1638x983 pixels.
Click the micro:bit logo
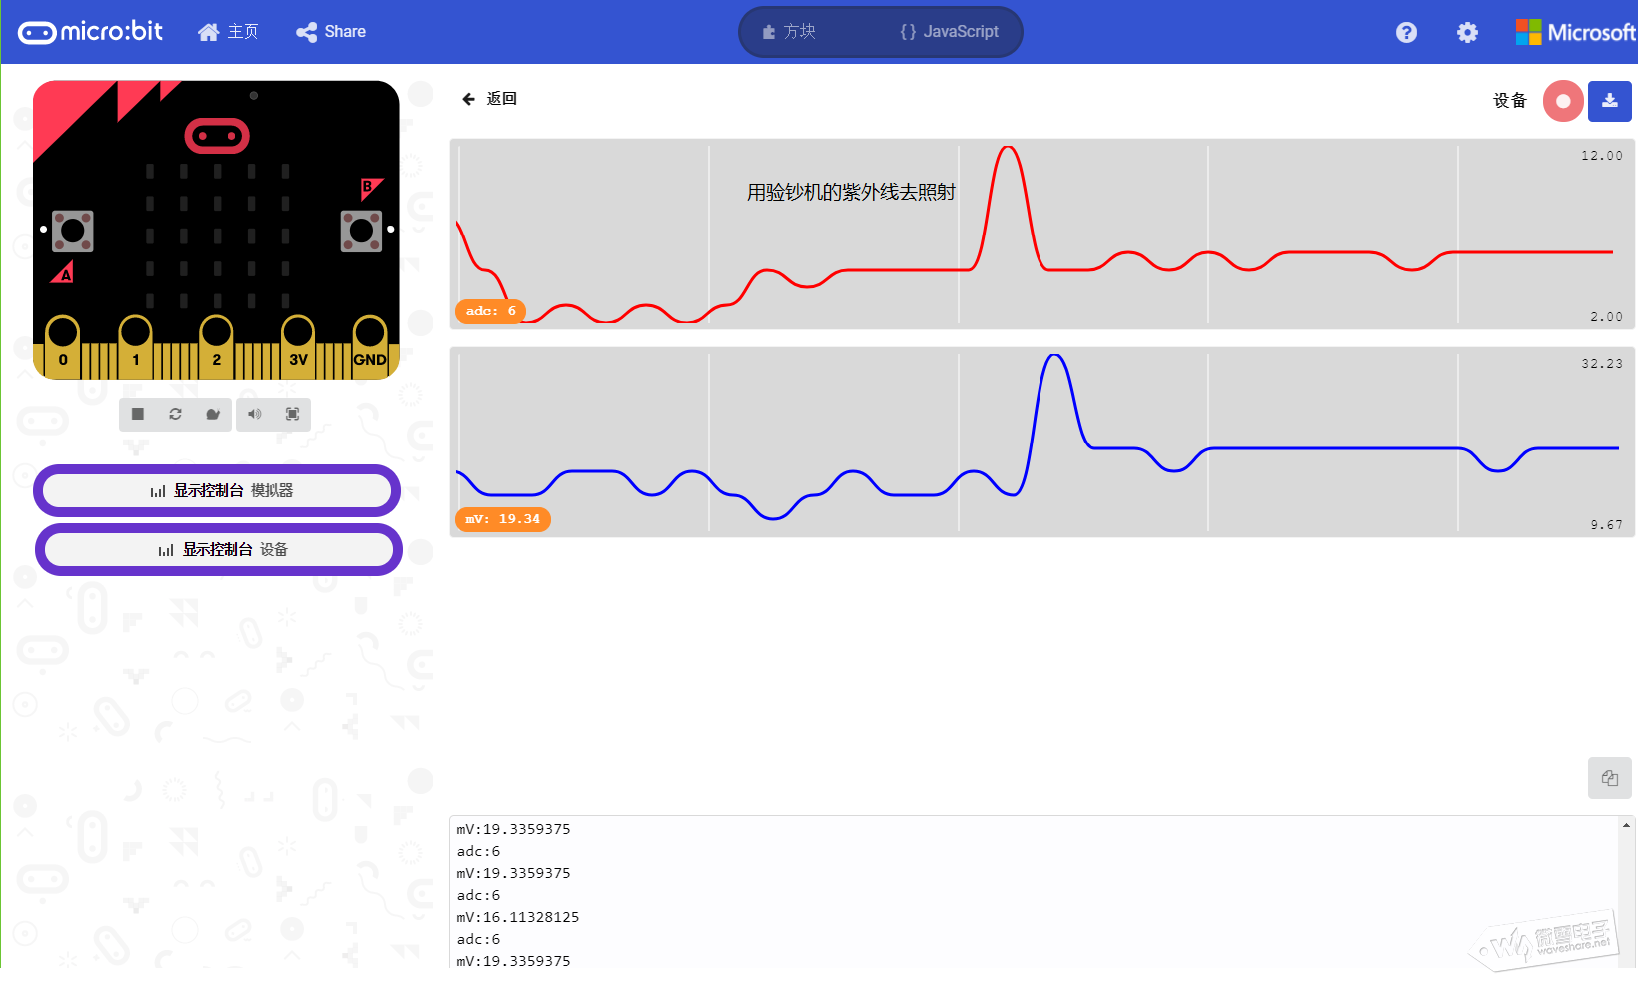tap(90, 32)
